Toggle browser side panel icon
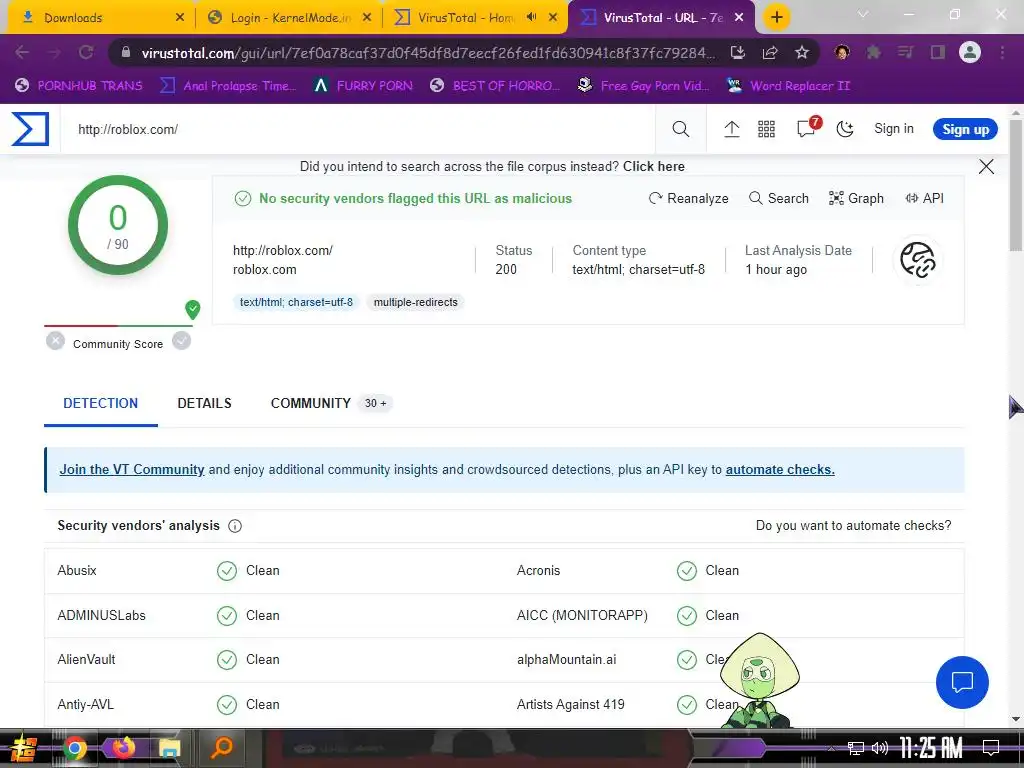The height and width of the screenshot is (768, 1024). click(938, 52)
